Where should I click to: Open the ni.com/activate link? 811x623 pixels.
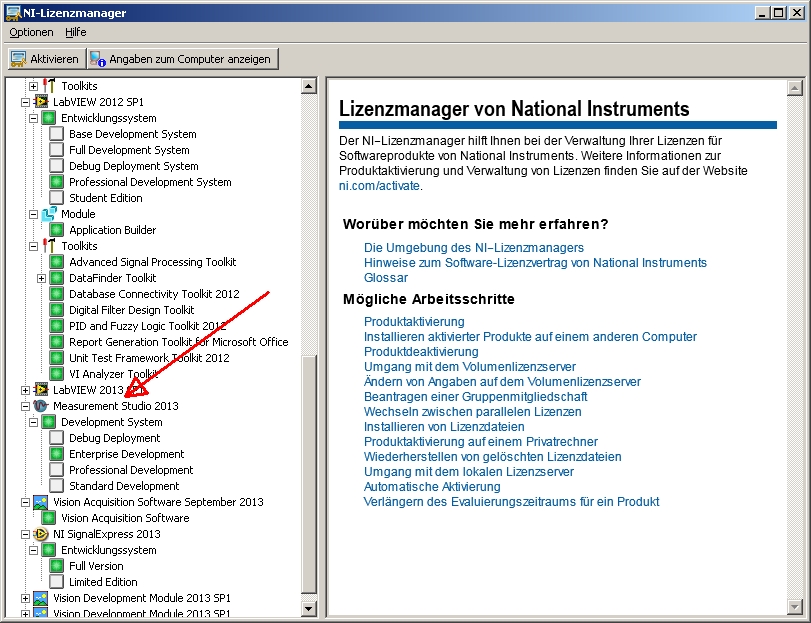coord(379,186)
